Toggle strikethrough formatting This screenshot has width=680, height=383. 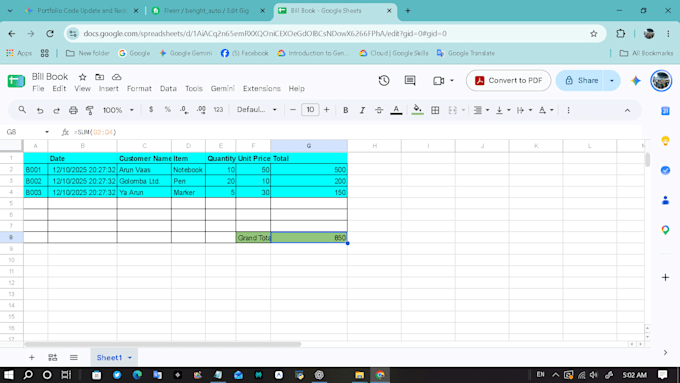pos(379,110)
